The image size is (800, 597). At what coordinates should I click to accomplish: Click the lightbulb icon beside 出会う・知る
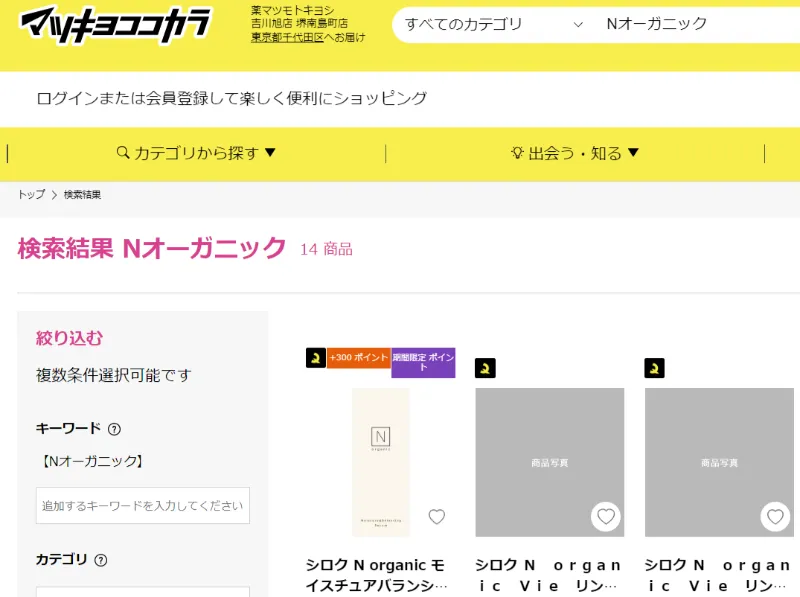pos(517,153)
